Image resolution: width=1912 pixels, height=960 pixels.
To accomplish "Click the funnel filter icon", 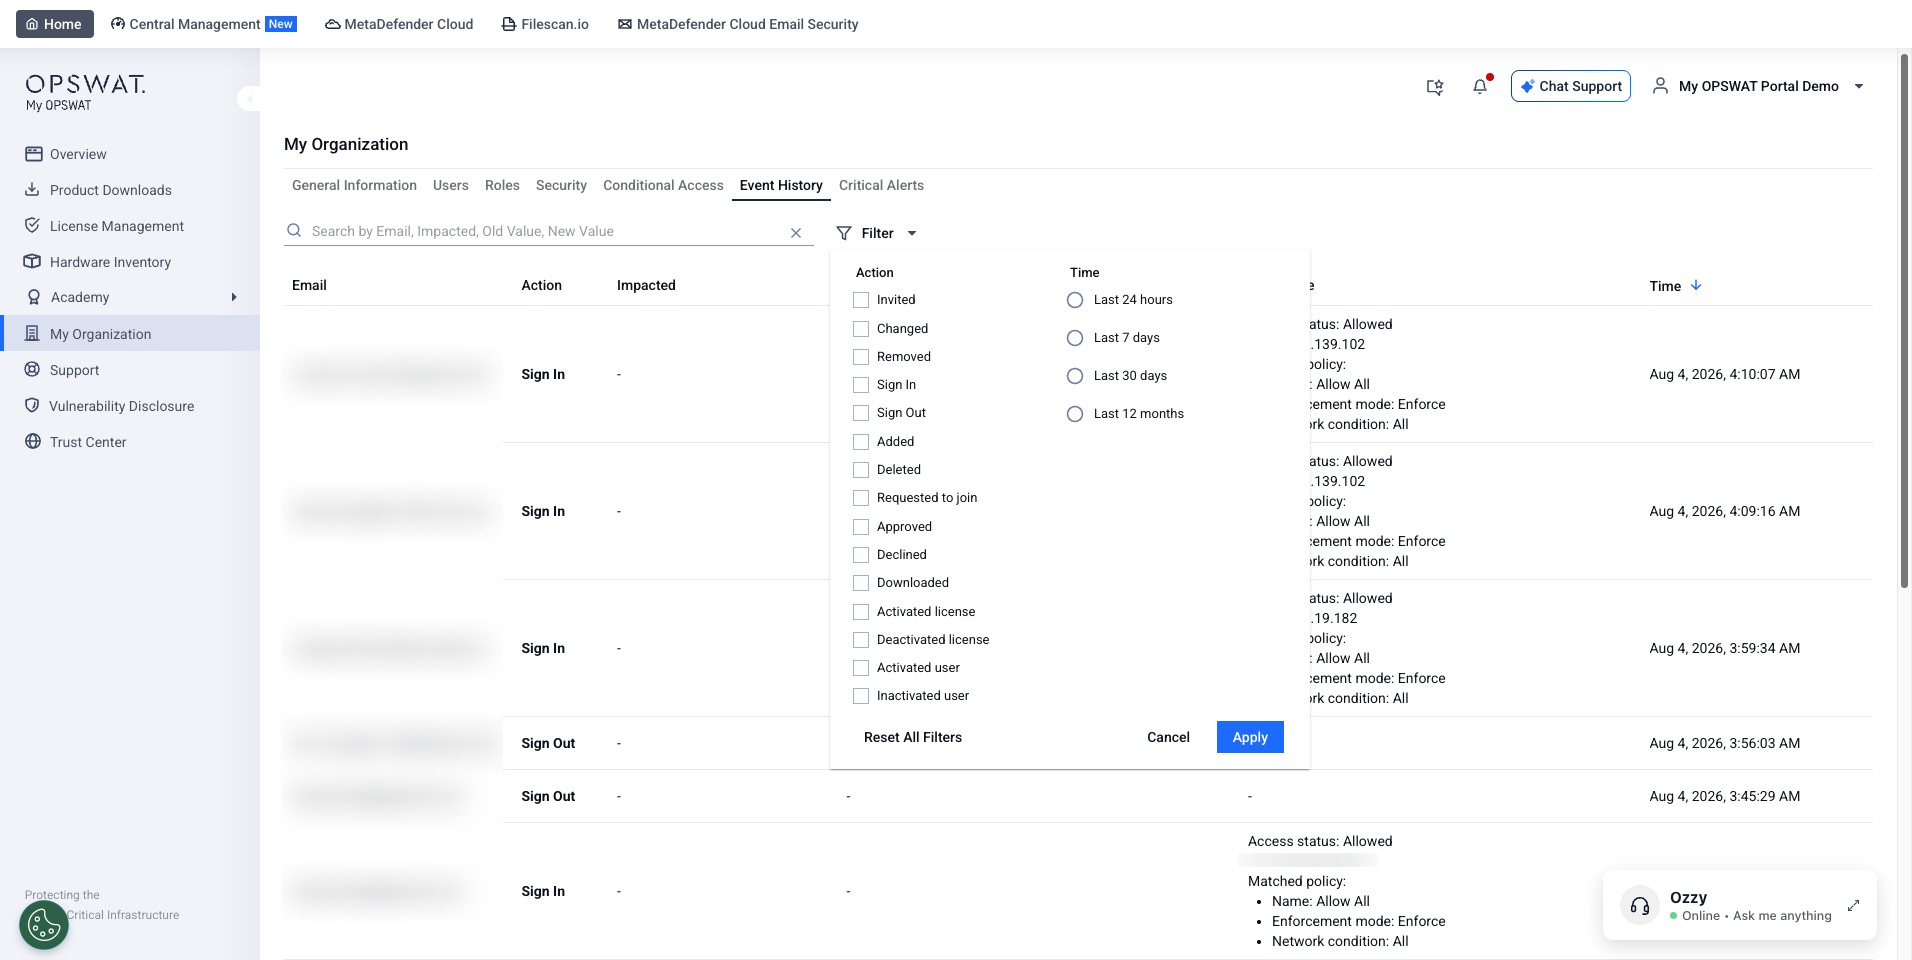I will [844, 233].
